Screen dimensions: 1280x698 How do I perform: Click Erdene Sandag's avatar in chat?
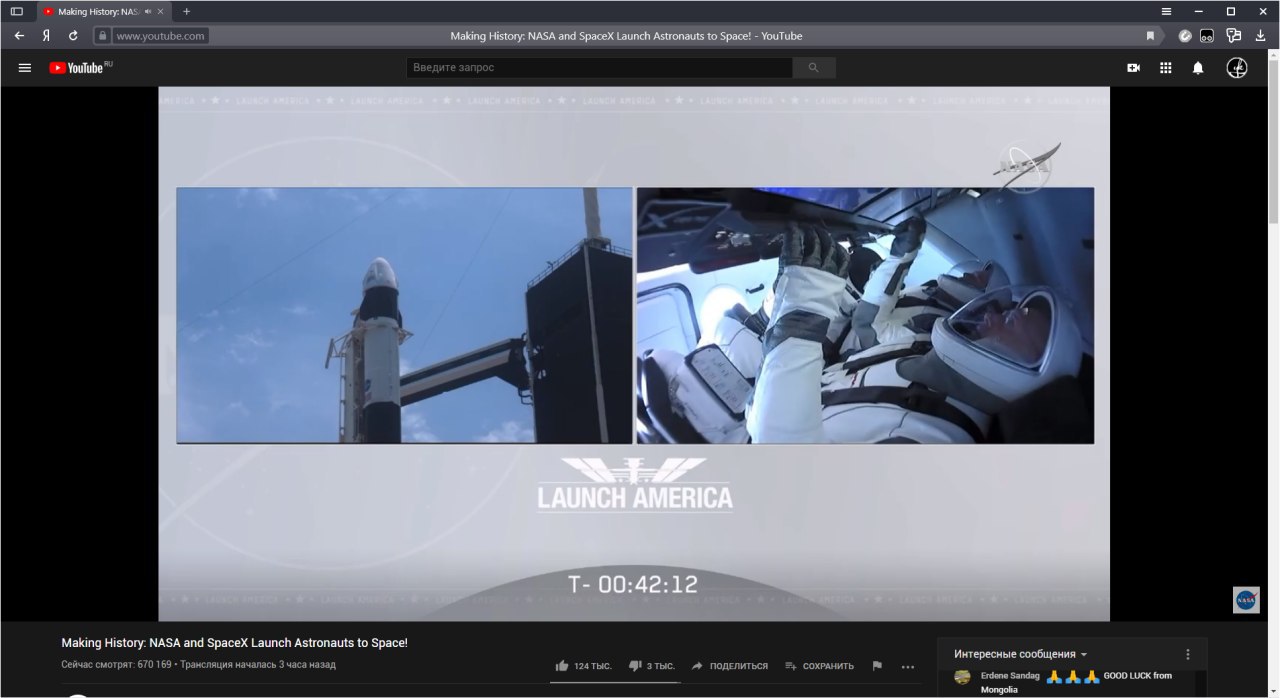tap(963, 677)
